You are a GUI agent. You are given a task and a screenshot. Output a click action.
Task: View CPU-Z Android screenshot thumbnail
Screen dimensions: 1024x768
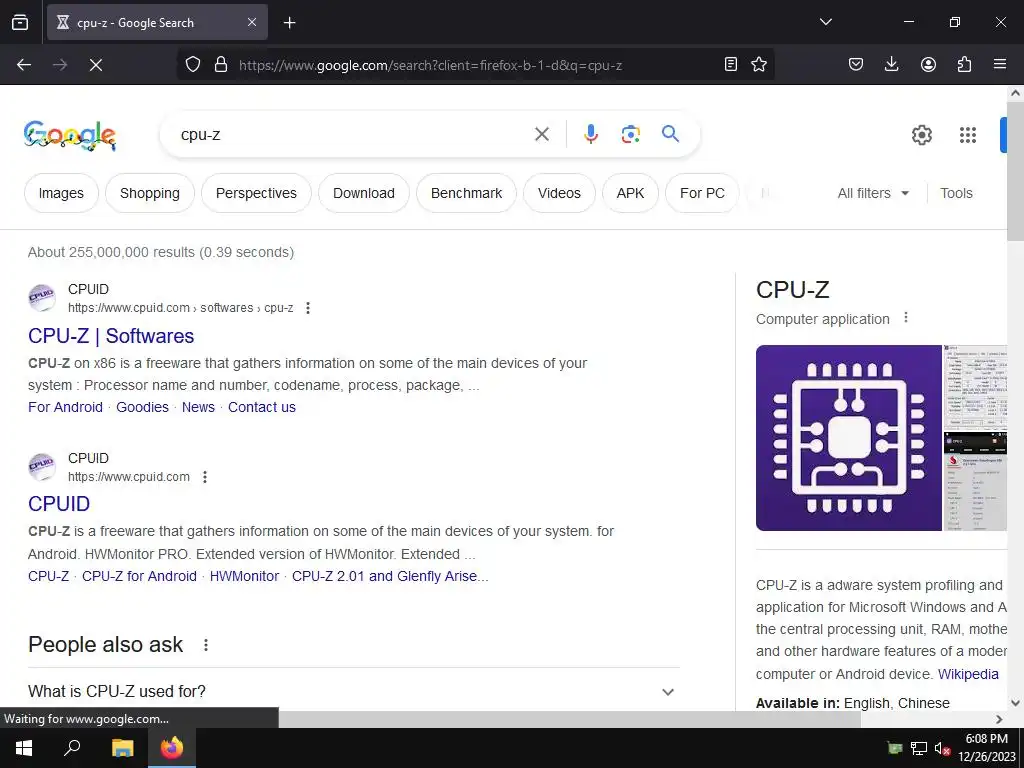tap(975, 481)
